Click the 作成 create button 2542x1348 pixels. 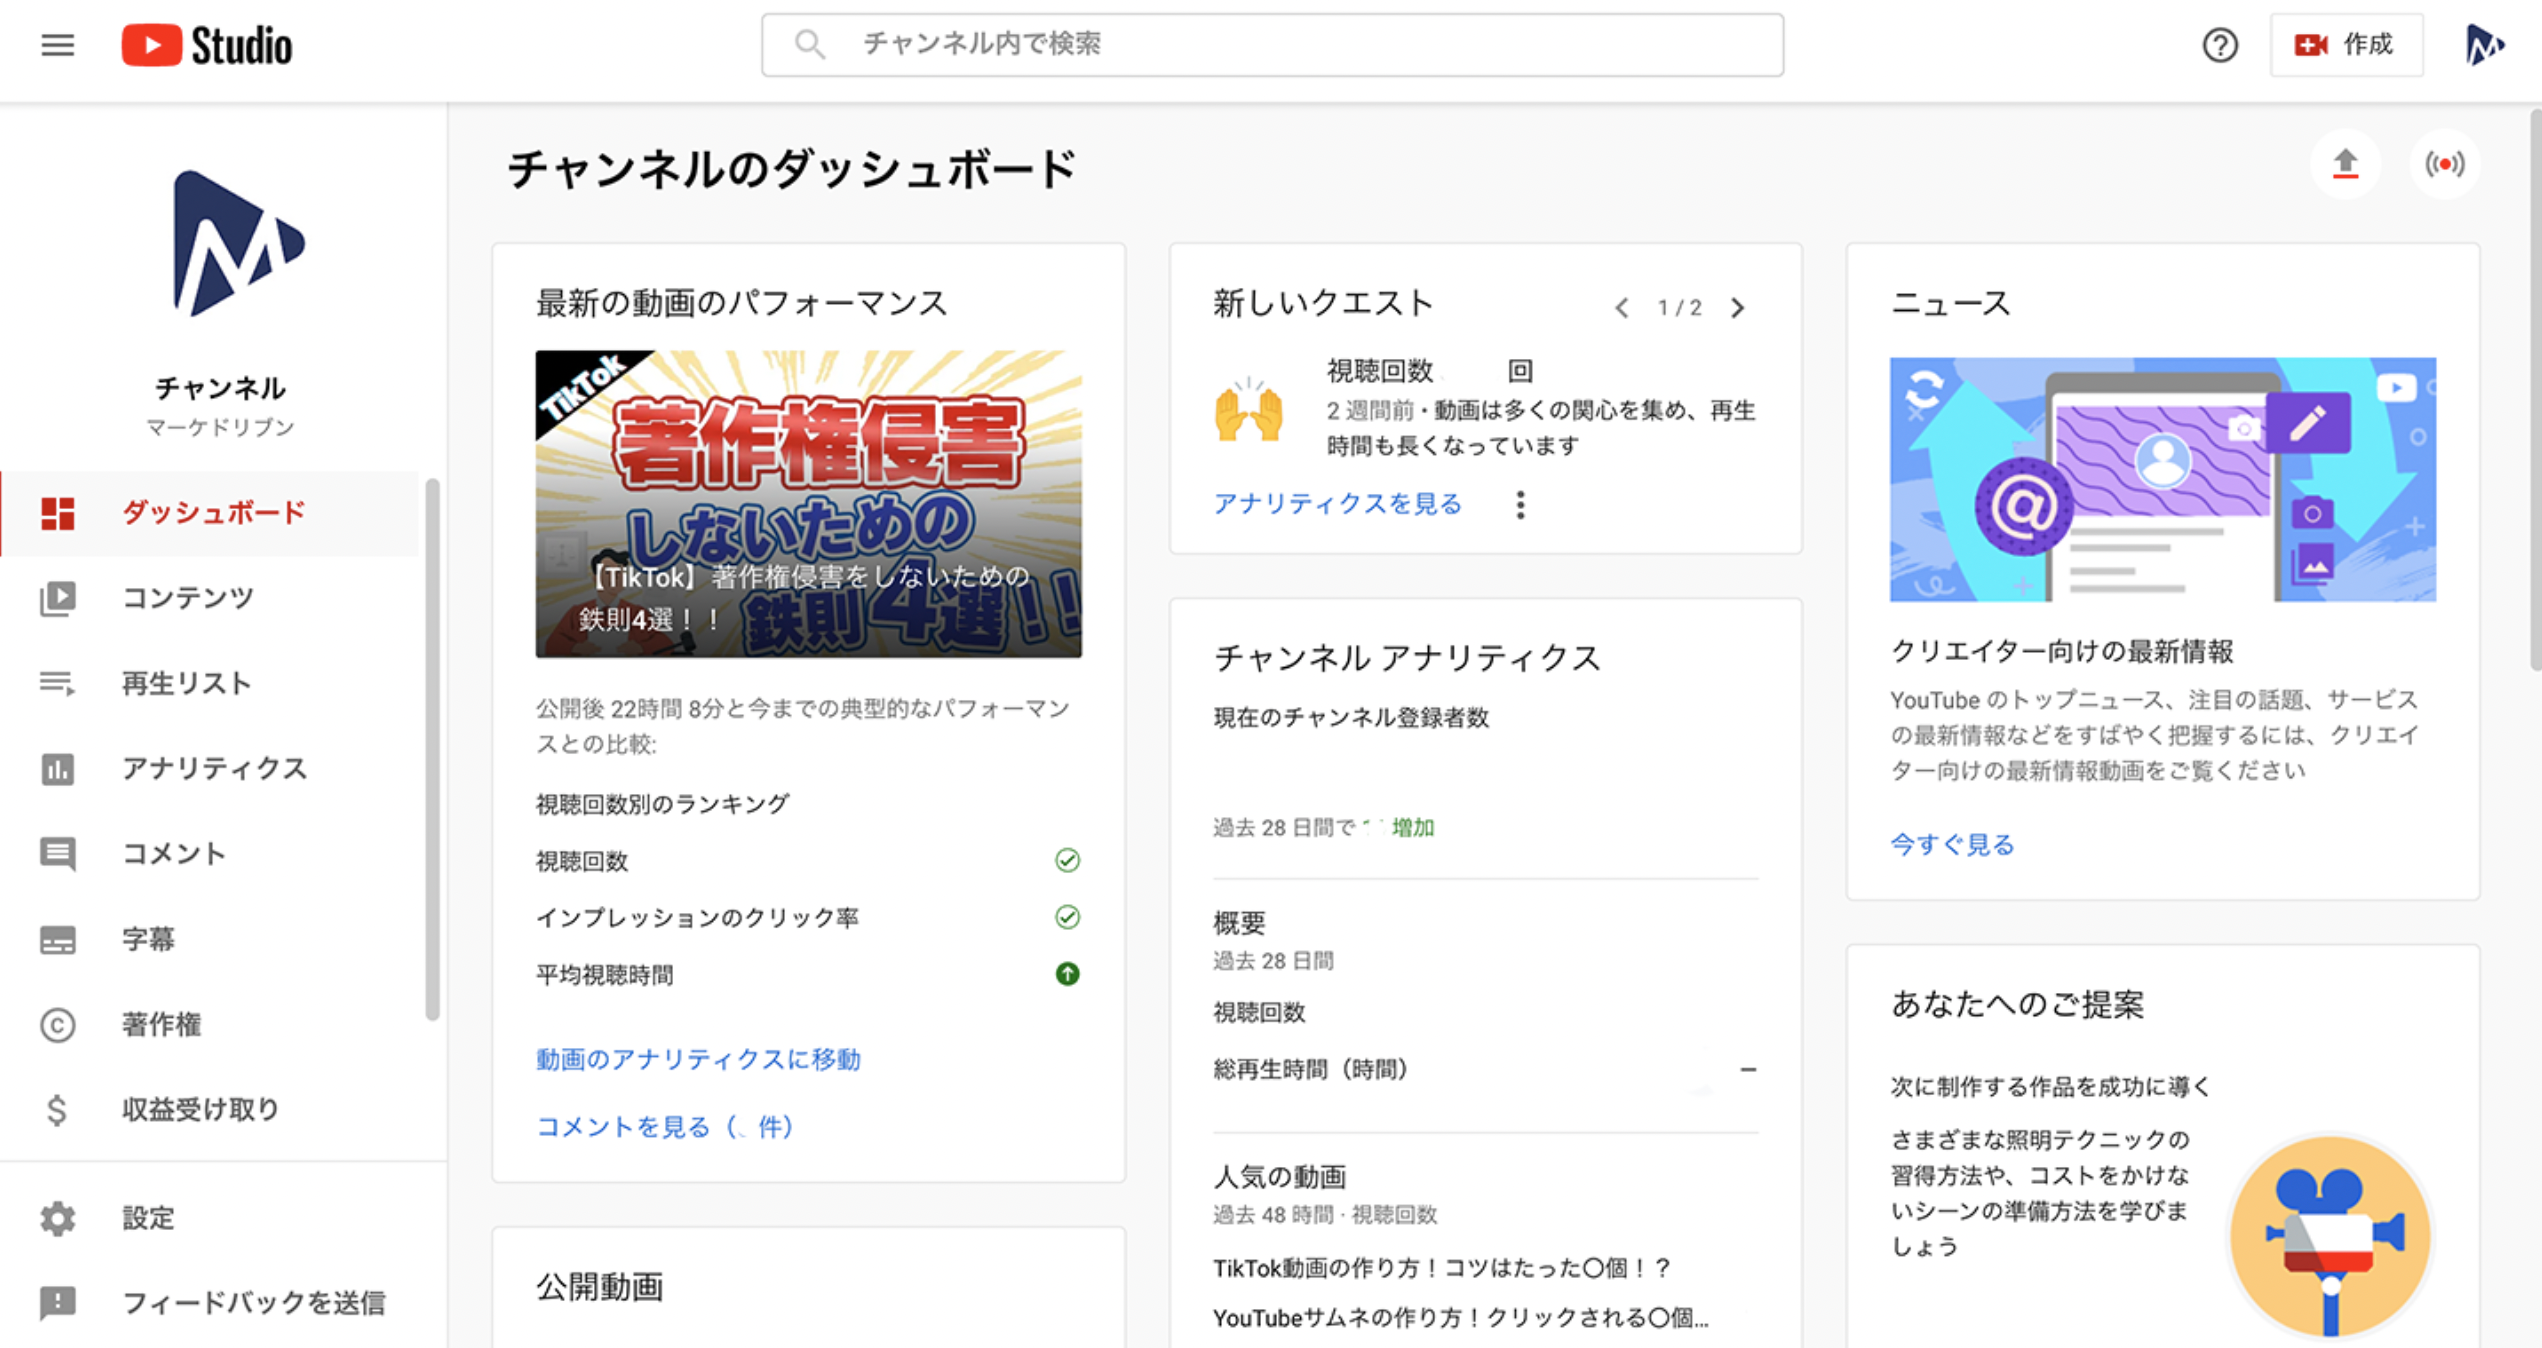click(x=2346, y=45)
